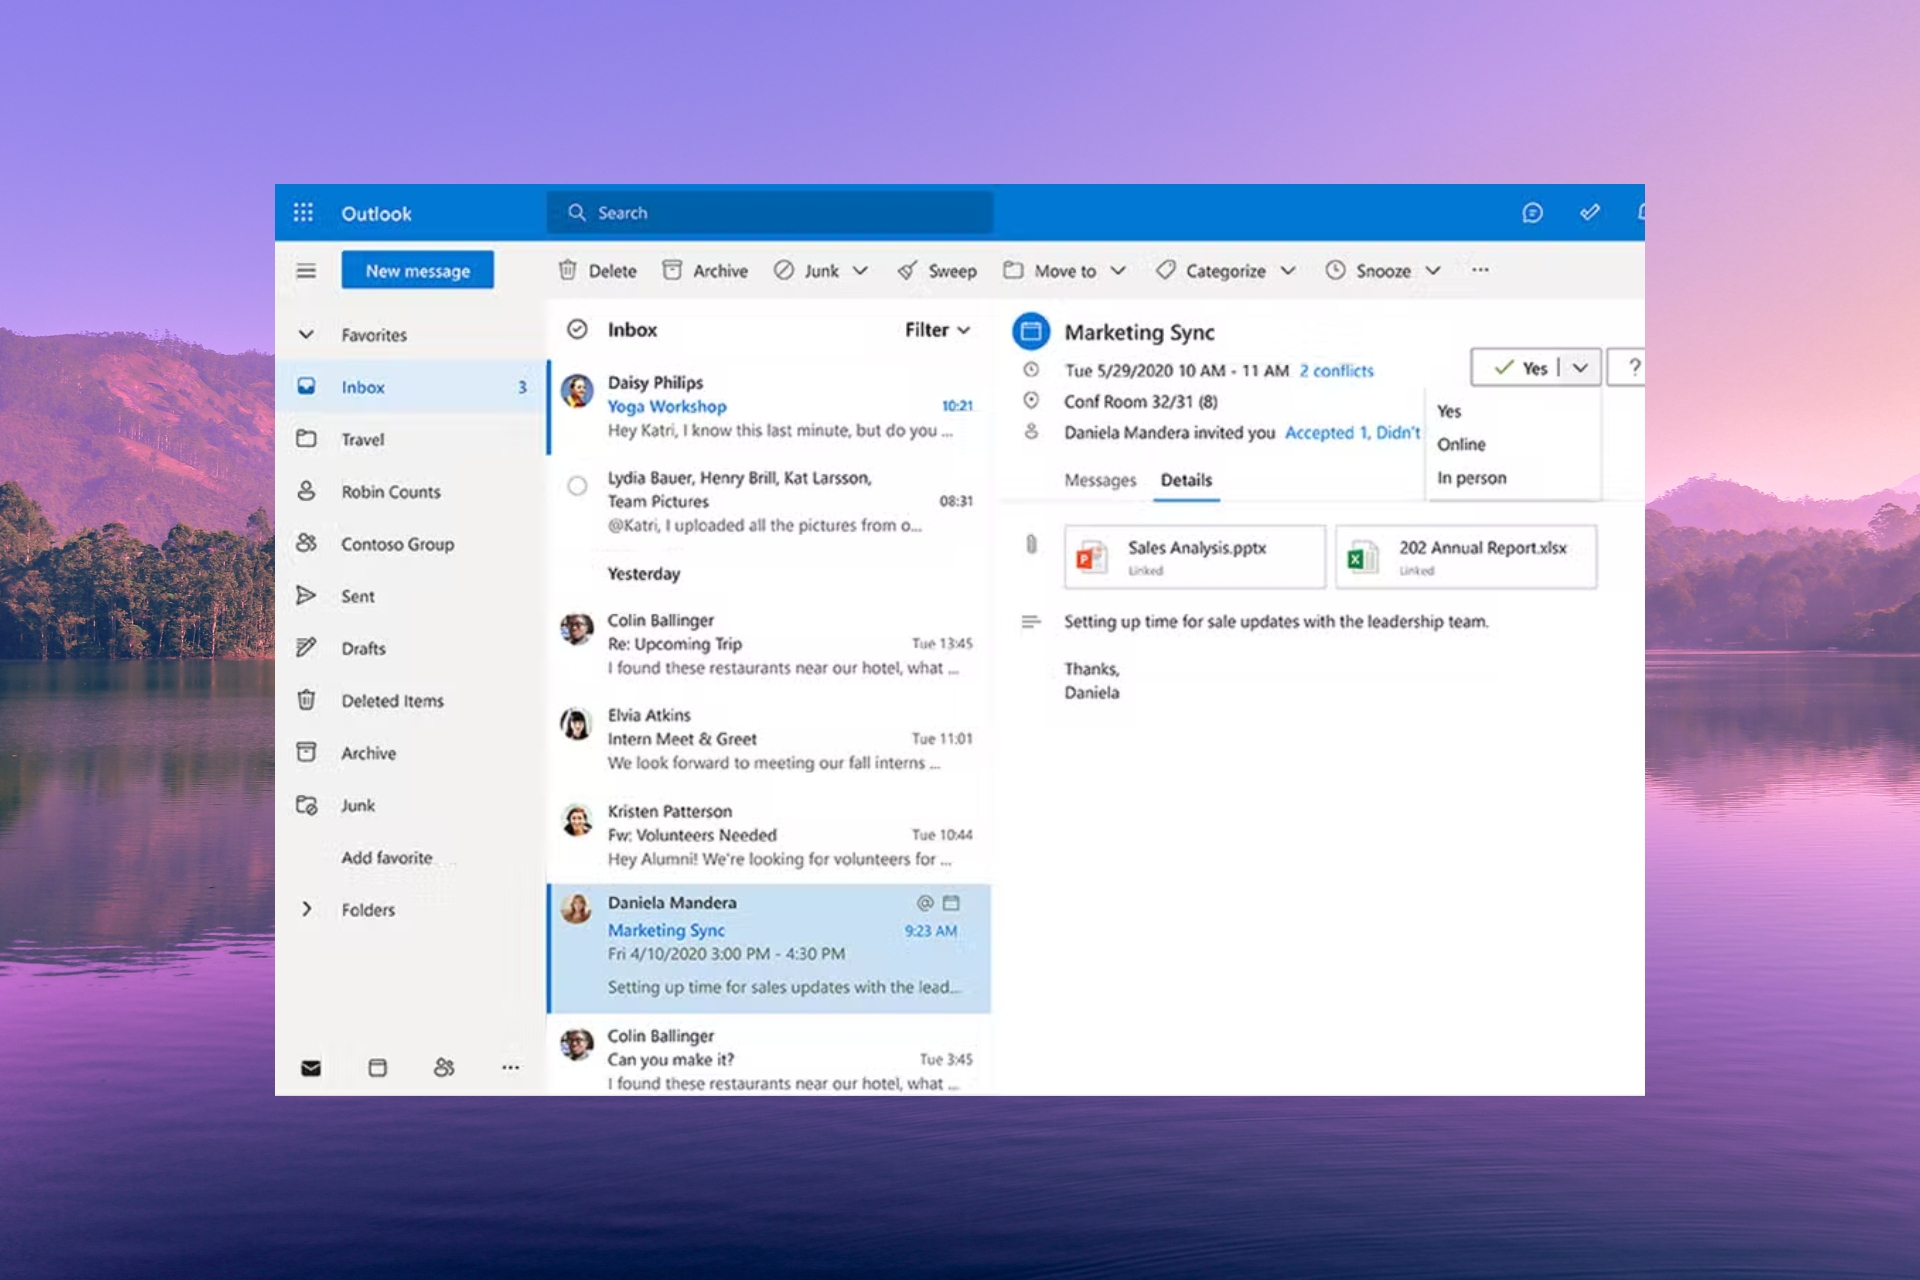This screenshot has width=1920, height=1280.
Task: Switch to People icon at bottom
Action: point(444,1068)
